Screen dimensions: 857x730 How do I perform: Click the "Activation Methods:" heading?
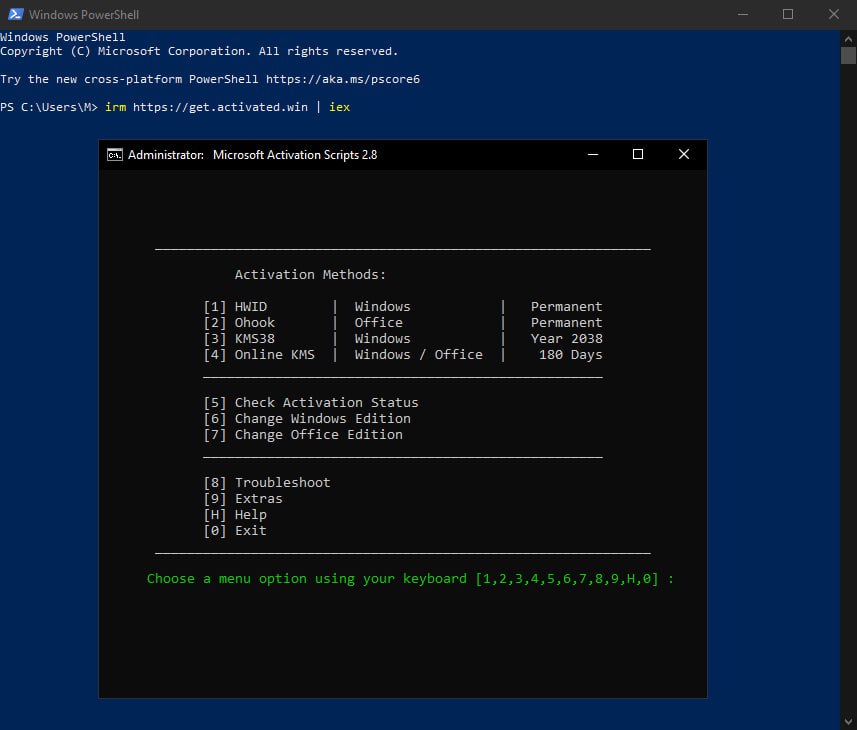310,274
